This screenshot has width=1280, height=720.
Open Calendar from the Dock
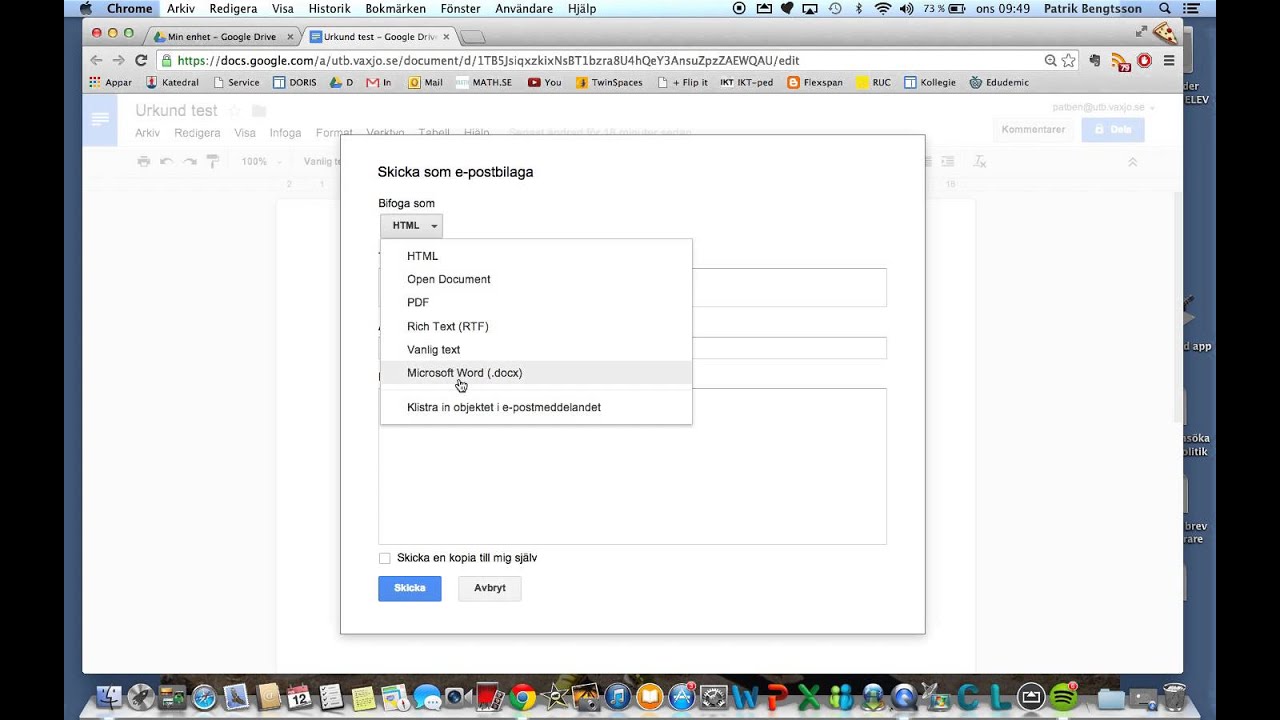click(299, 697)
